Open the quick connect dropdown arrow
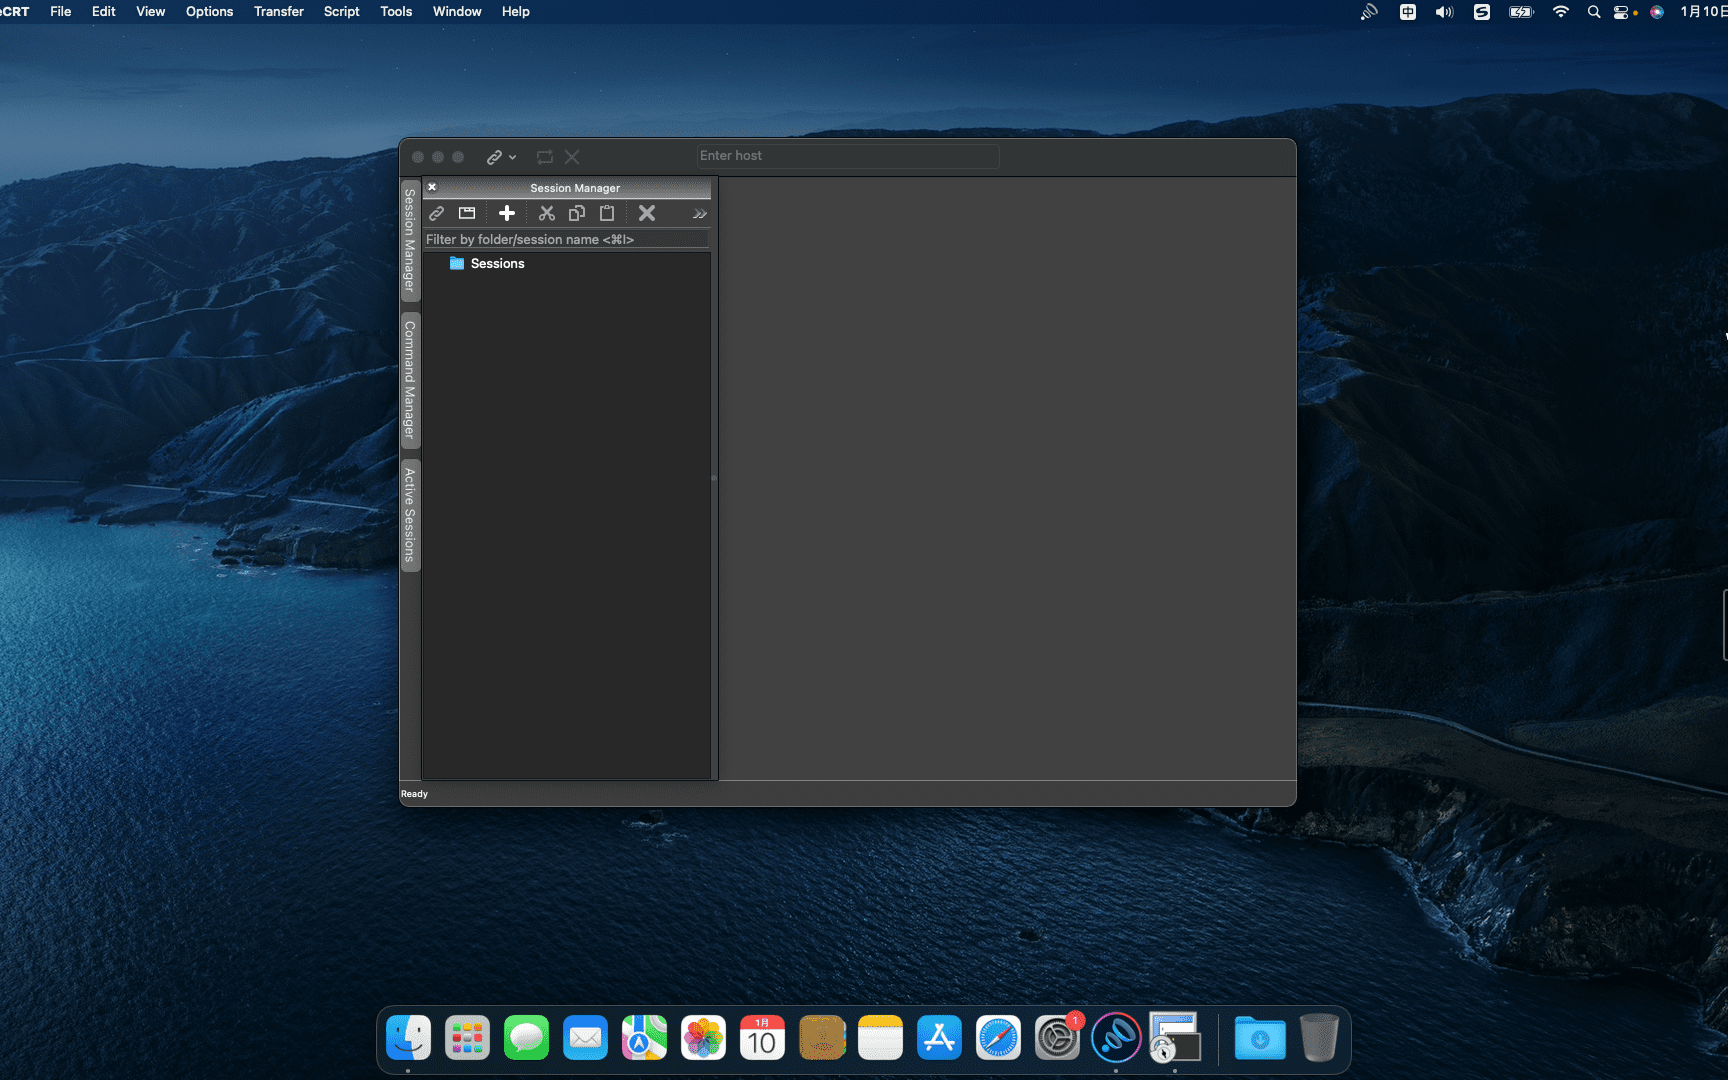 (513, 158)
